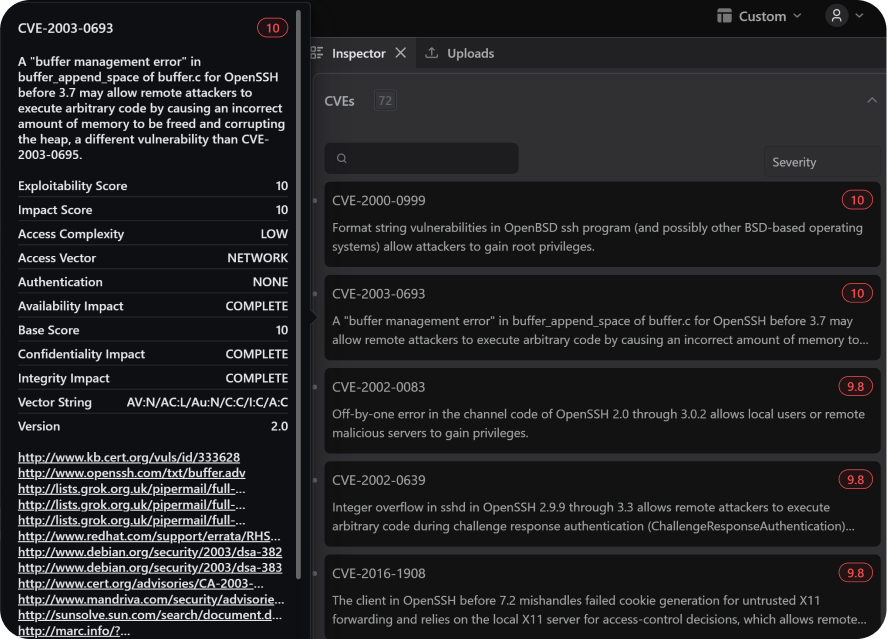Select the CVE-2000-0999 card
This screenshot has height=639, width=887.
pyautogui.click(x=602, y=224)
